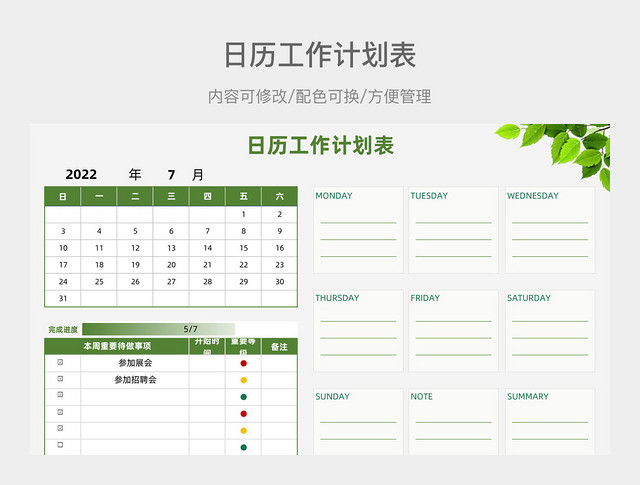This screenshot has width=640, height=485.
Task: Click the MONDAY heading
Action: click(334, 196)
